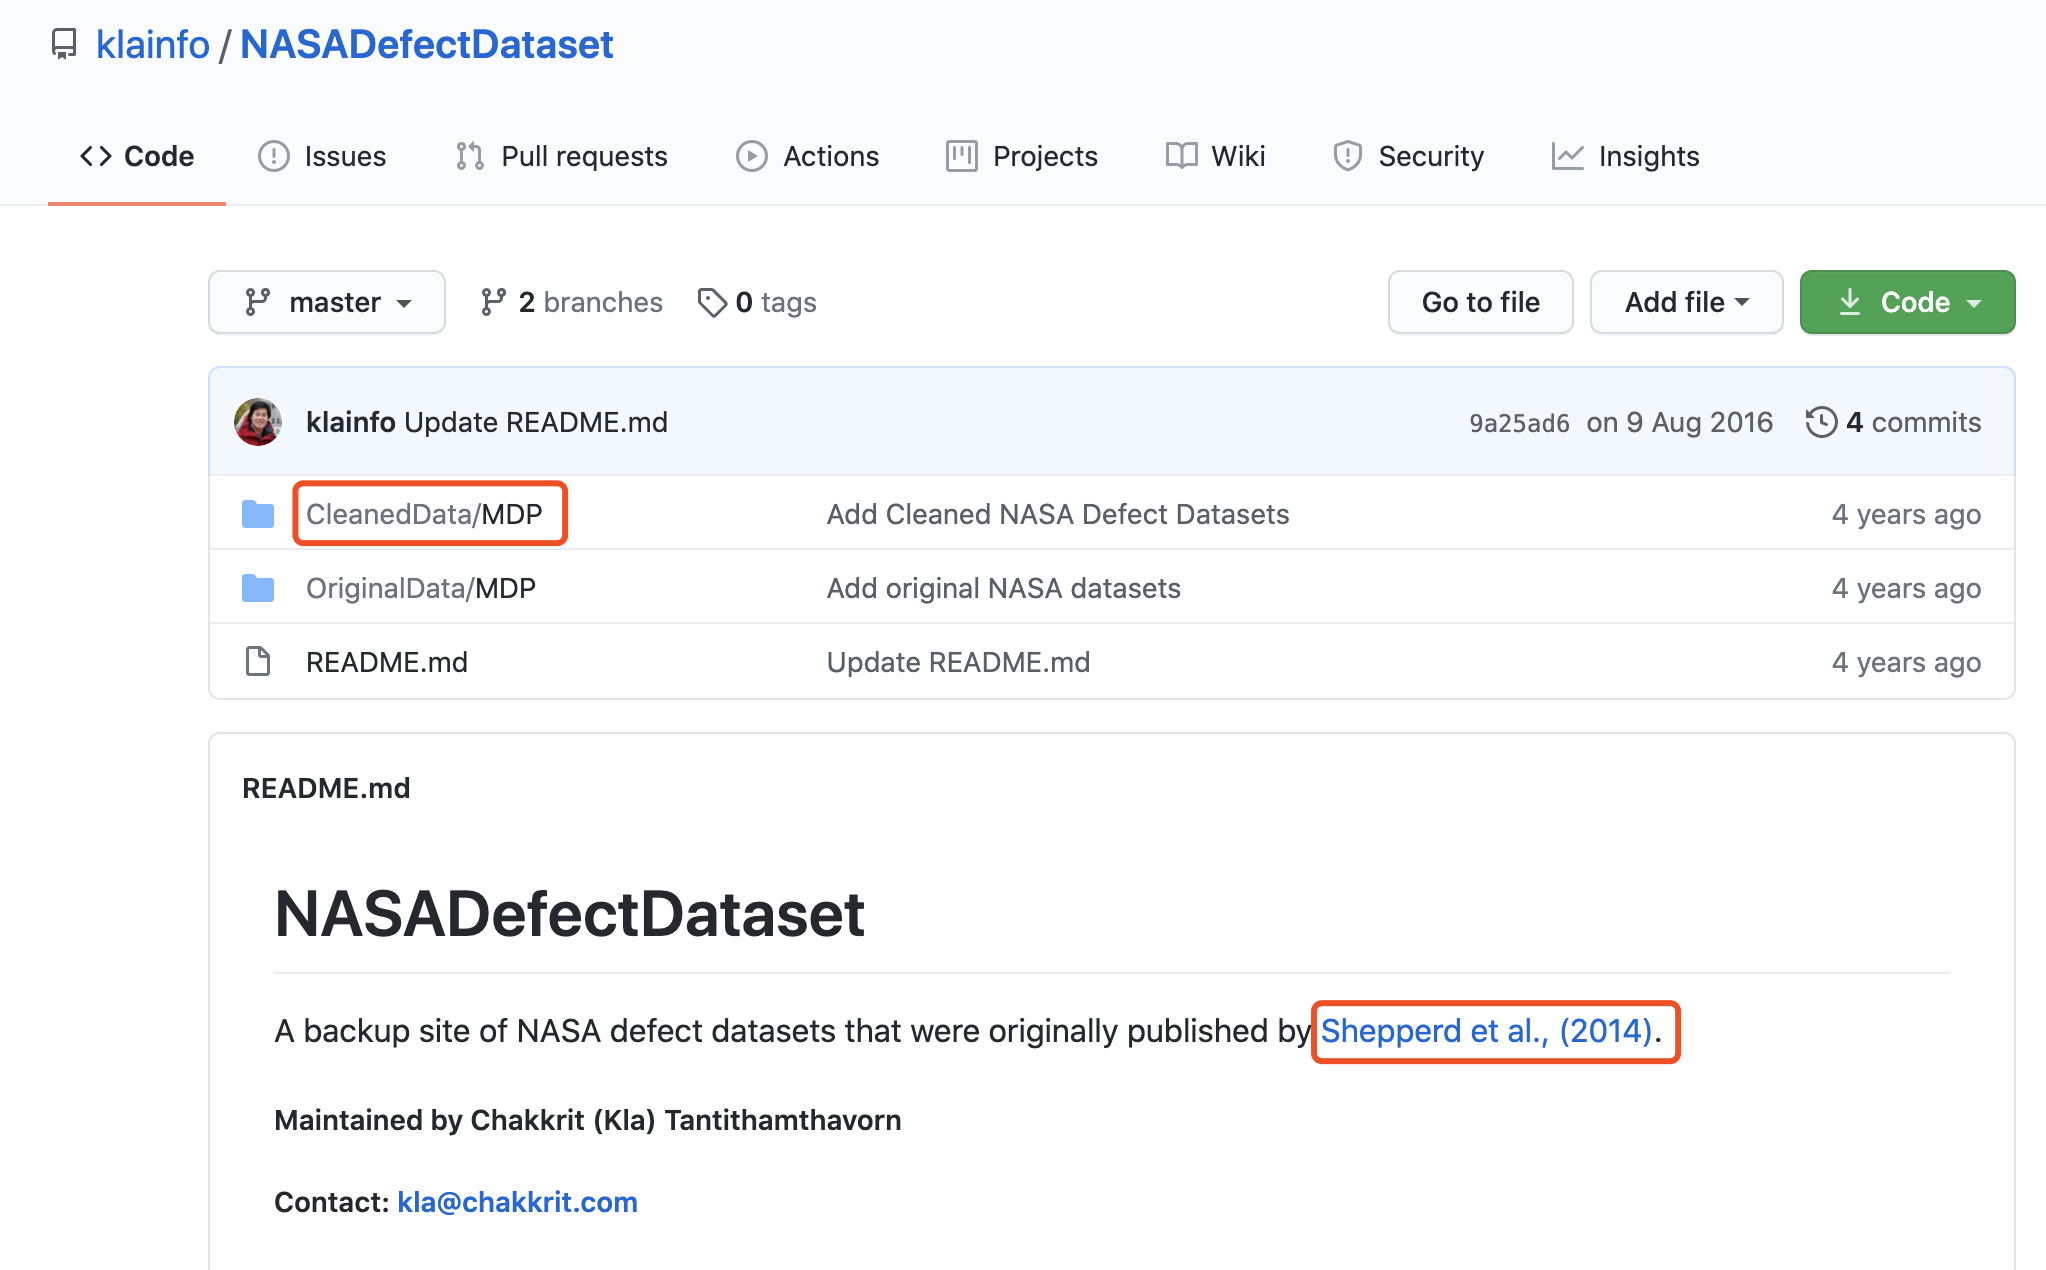Open the CleanedData folder icon

257,513
